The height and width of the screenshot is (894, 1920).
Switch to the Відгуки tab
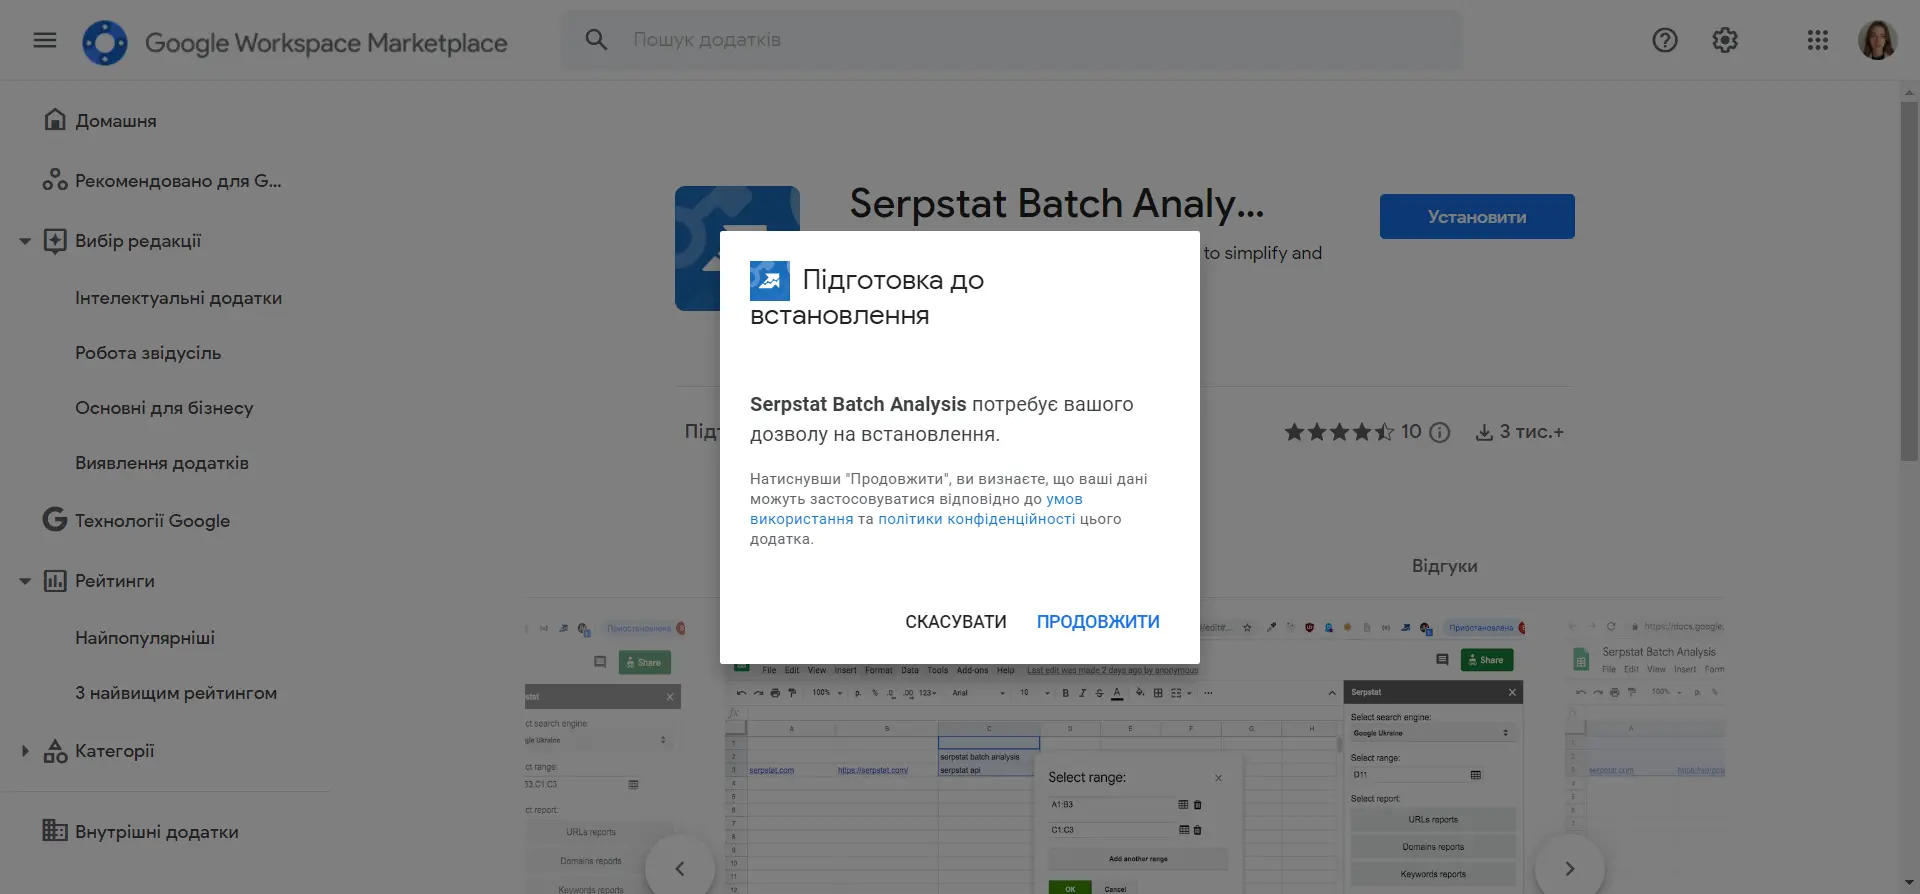point(1444,566)
